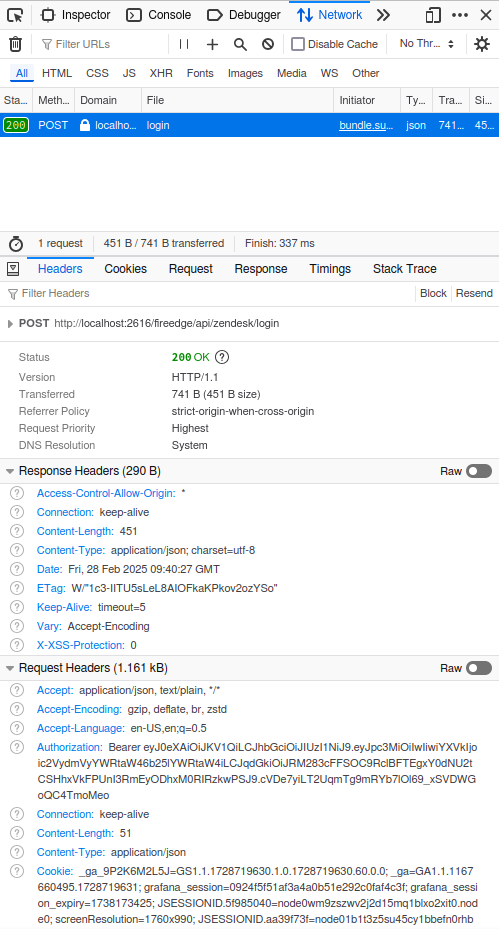This screenshot has height=929, width=499.
Task: Open the Timings details tab
Action: (330, 269)
